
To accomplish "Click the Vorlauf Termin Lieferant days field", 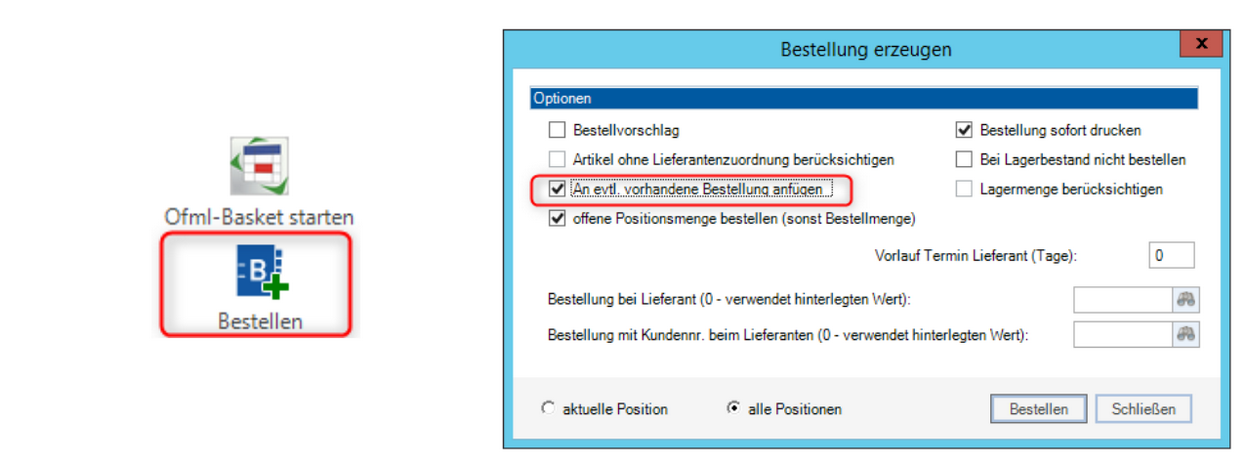I will click(x=1171, y=255).
